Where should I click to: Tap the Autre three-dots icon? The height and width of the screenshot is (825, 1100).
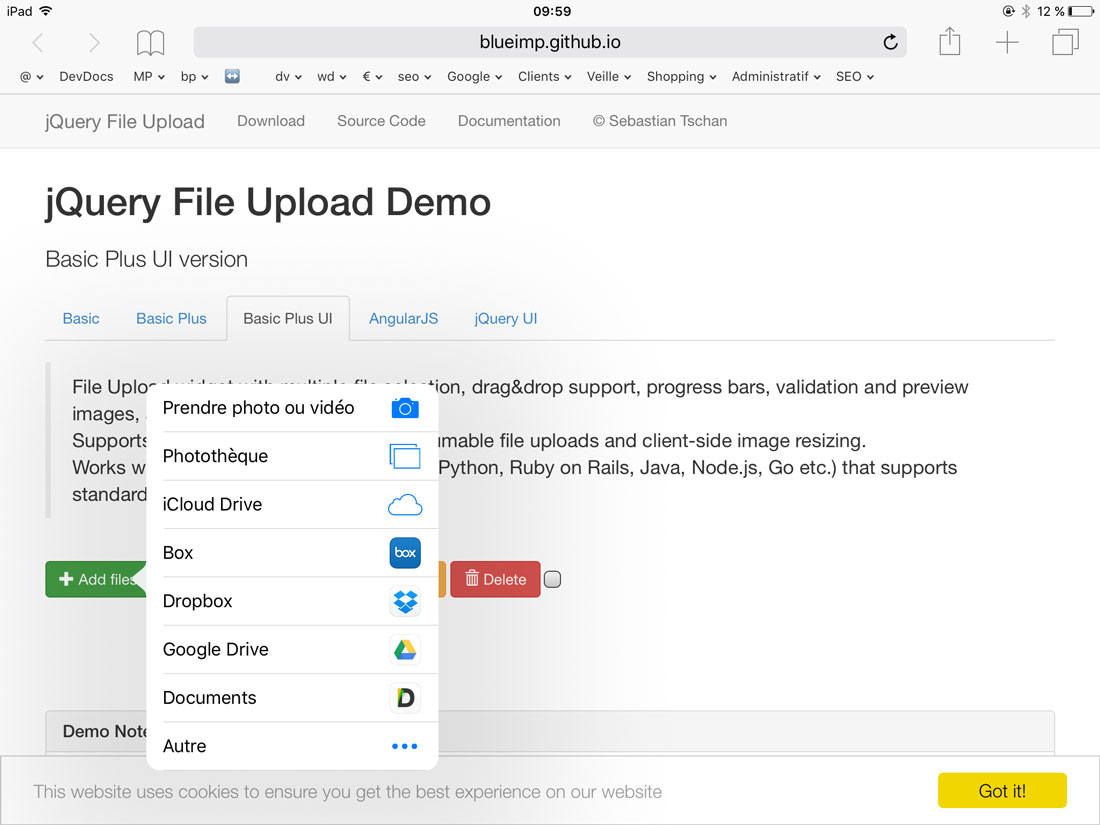pos(405,746)
